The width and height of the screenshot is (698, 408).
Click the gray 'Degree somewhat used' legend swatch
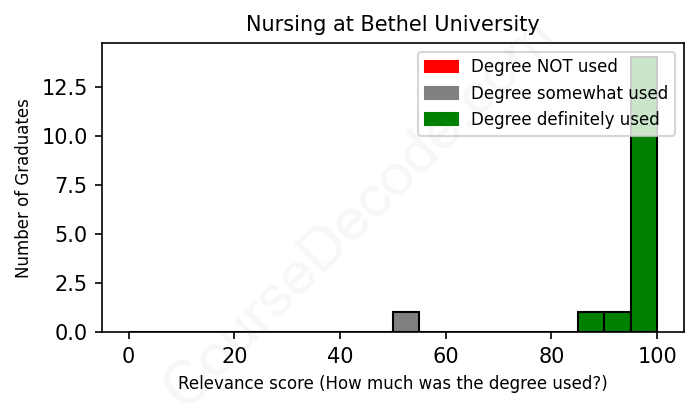(441, 93)
